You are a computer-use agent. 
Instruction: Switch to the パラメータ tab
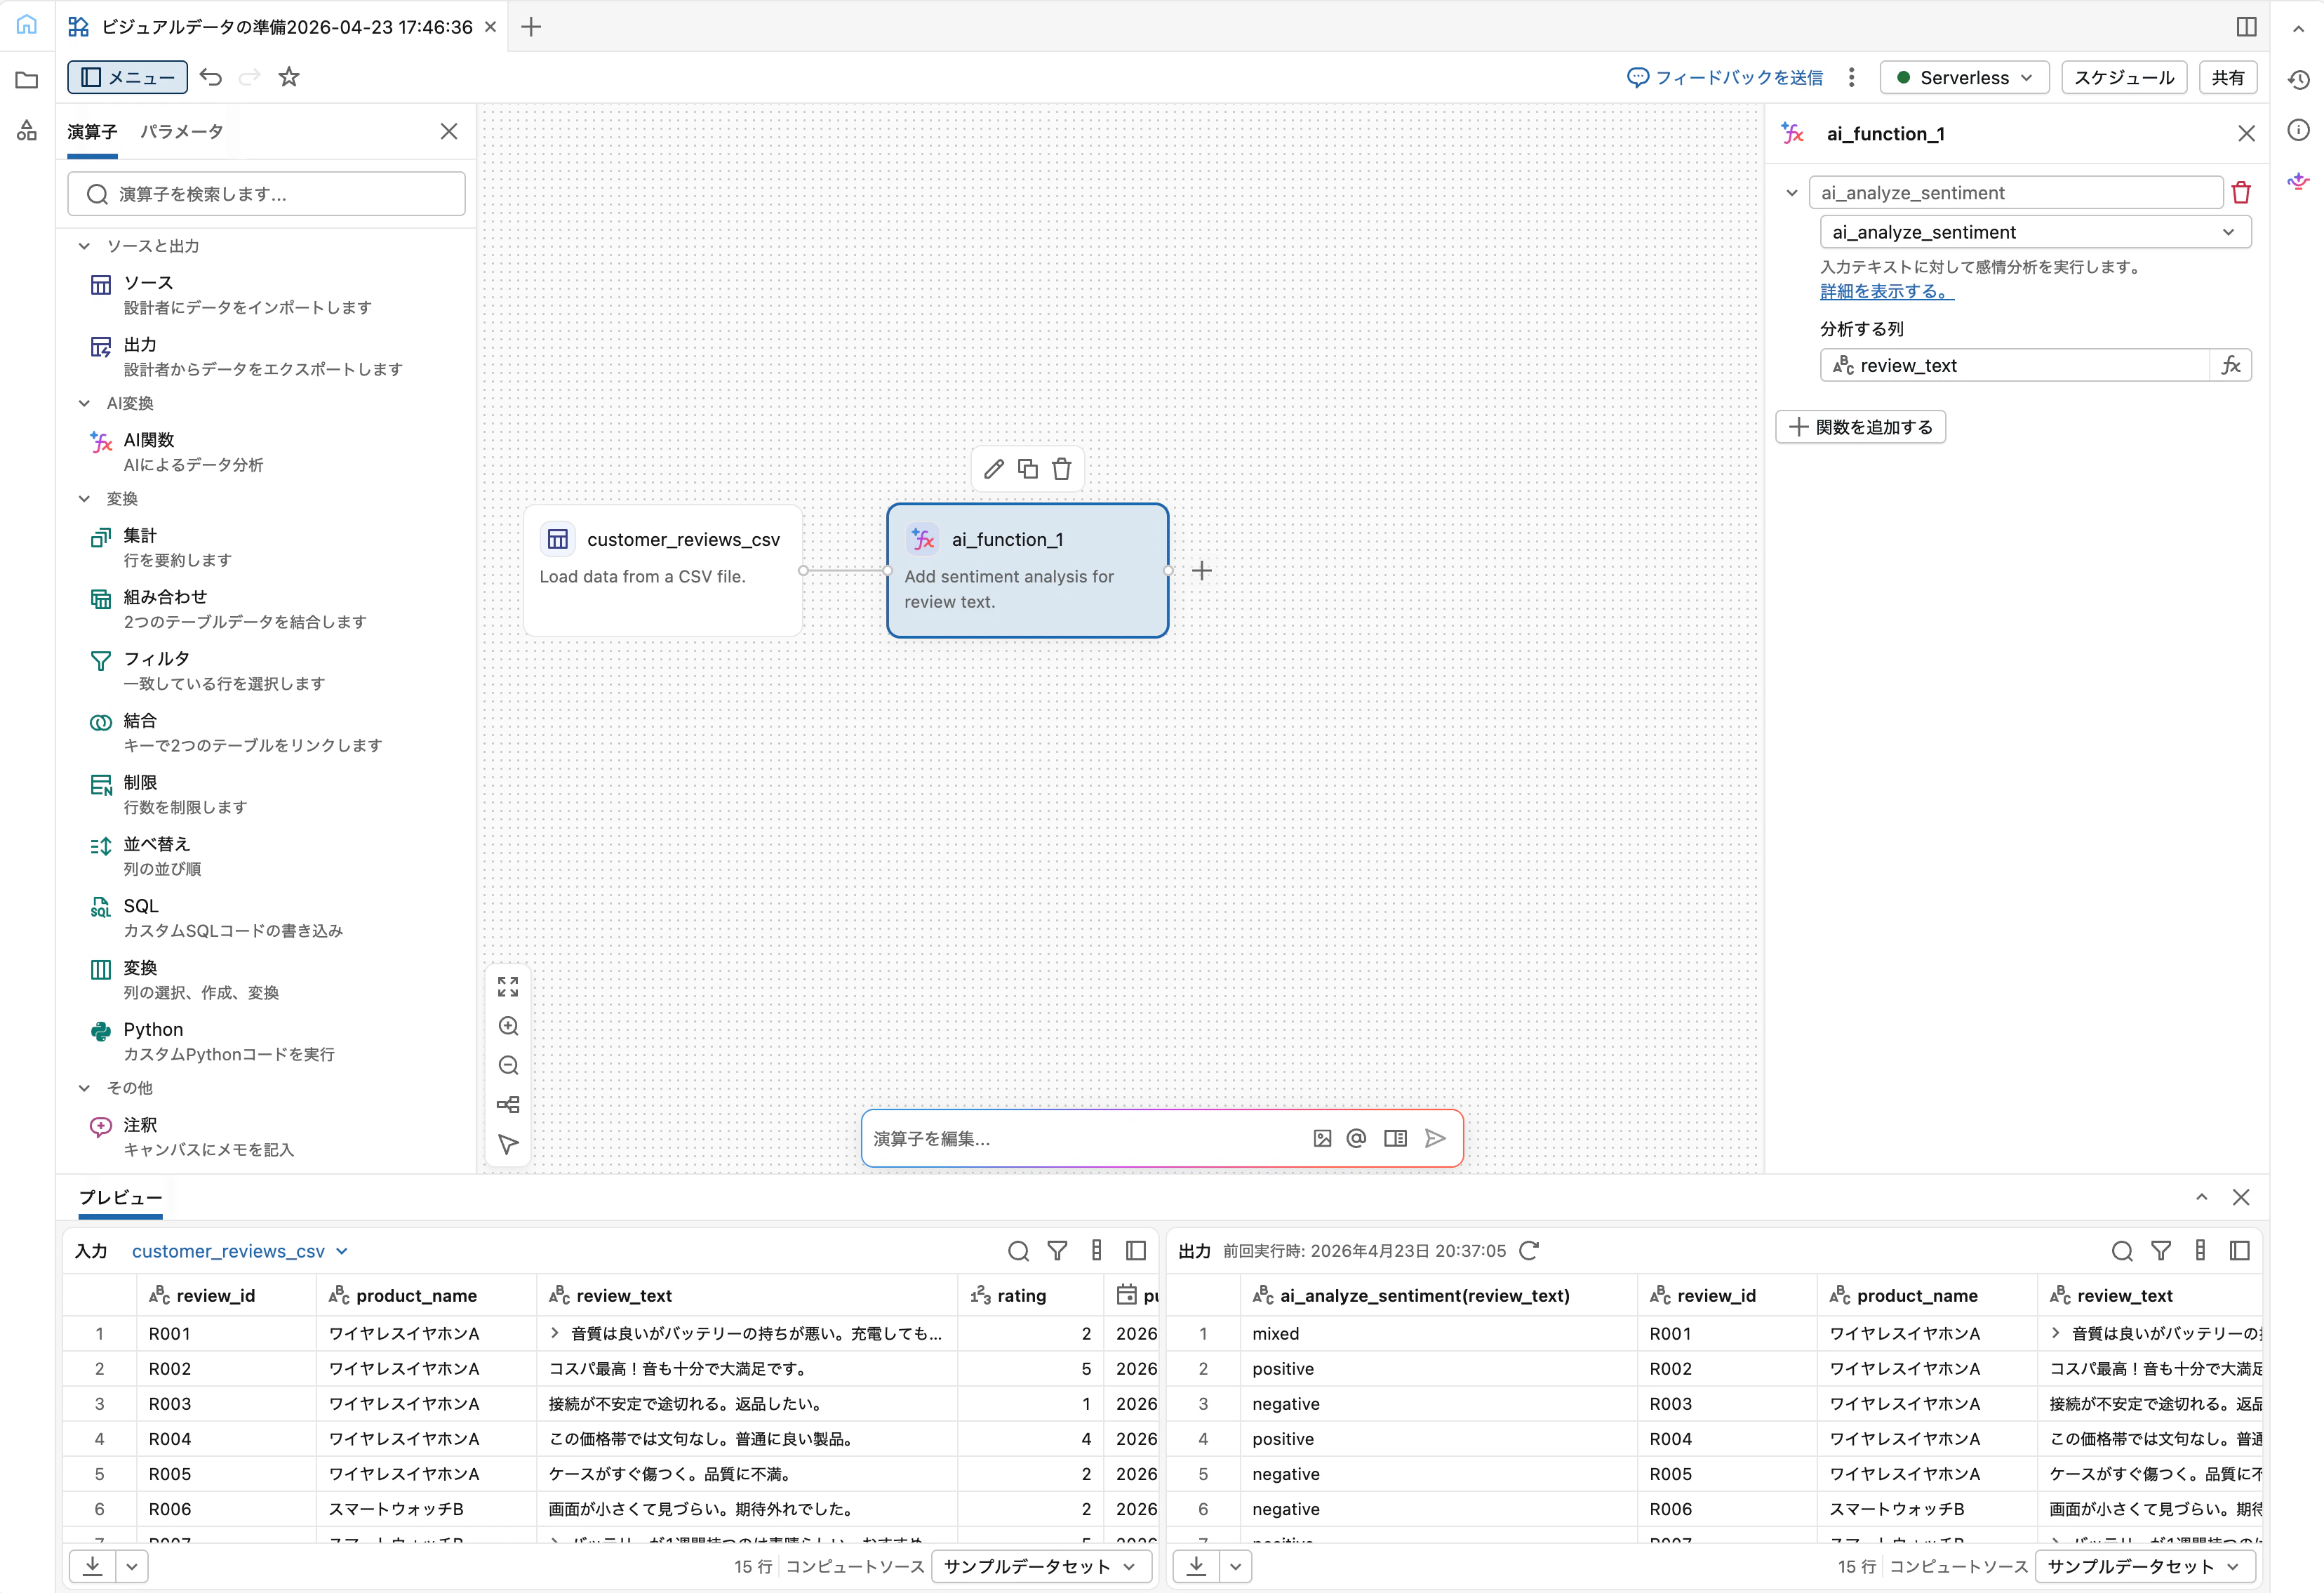point(181,130)
